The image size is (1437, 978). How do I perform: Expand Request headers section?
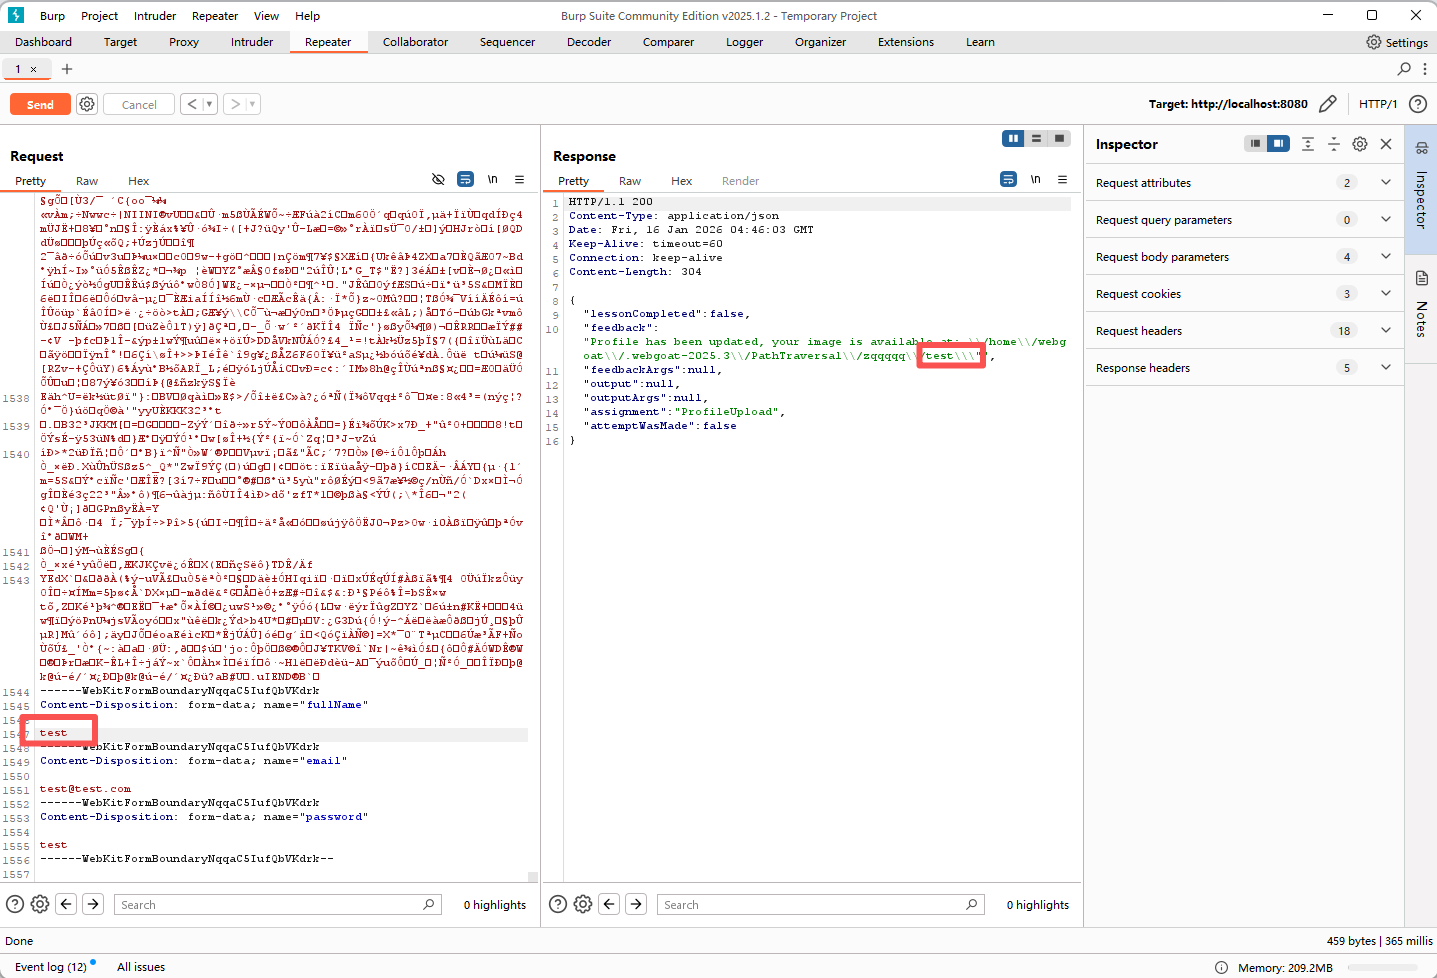pyautogui.click(x=1385, y=331)
